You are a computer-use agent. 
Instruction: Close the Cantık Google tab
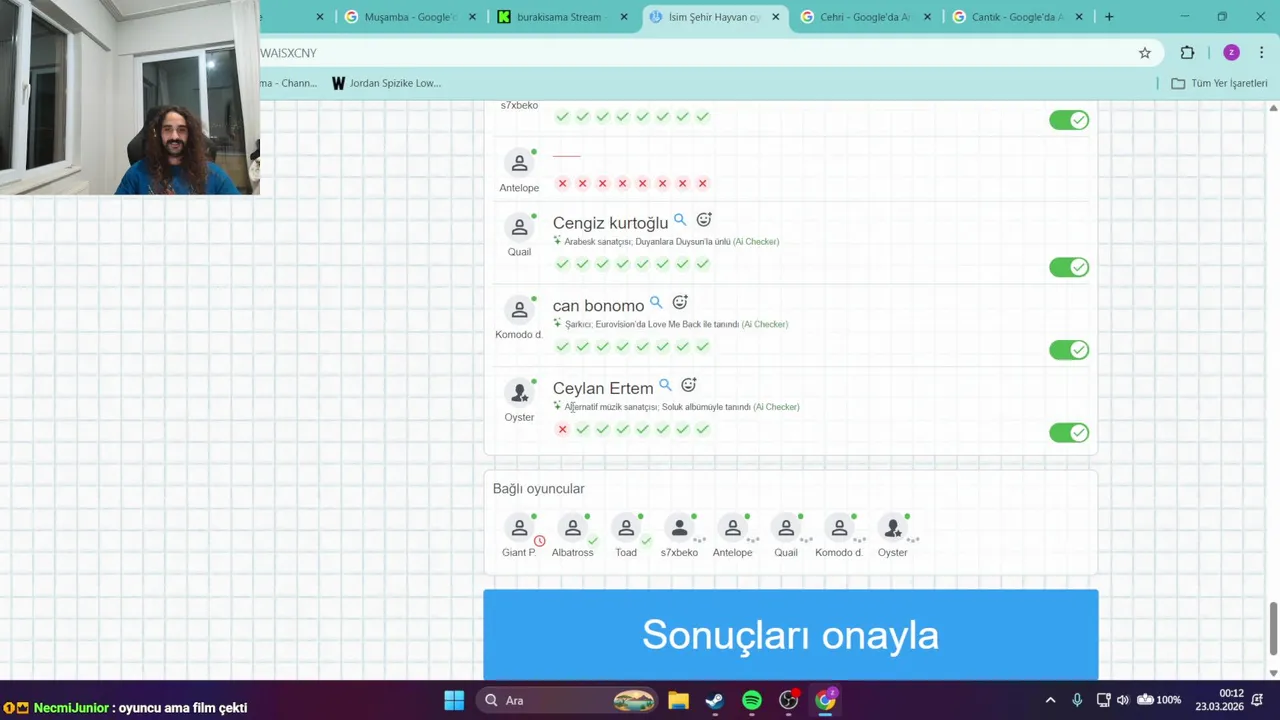1079,17
